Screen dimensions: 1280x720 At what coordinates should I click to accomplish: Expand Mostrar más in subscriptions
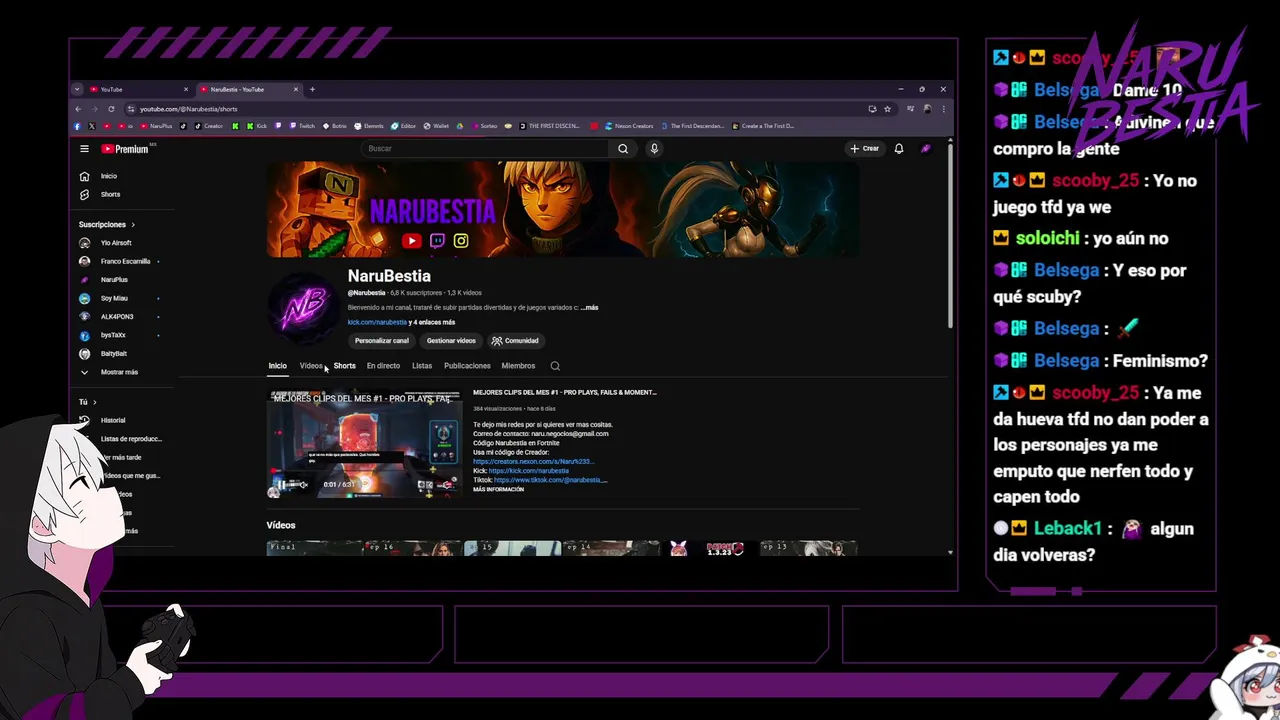coord(110,372)
